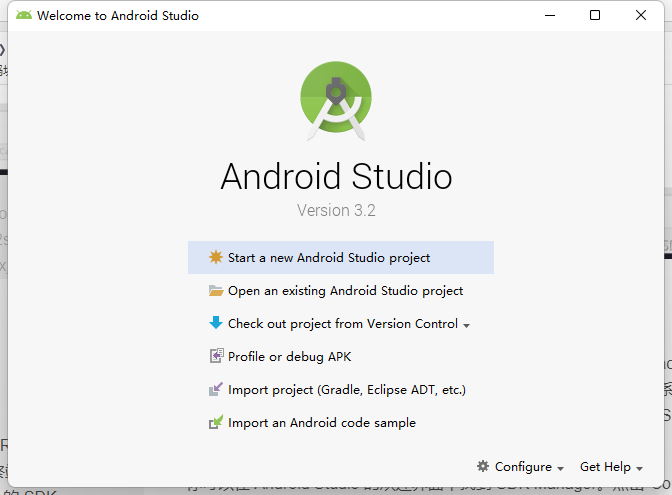
Task: Select Check out project from Version Control
Action: tap(341, 324)
